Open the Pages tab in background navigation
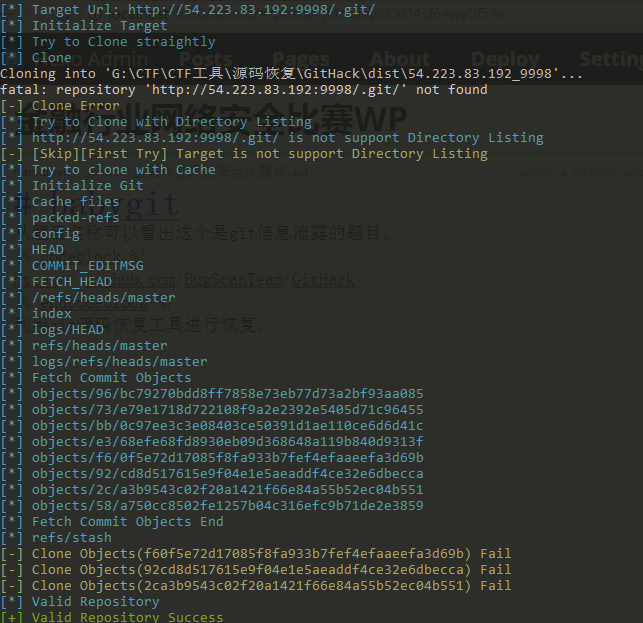 300,59
